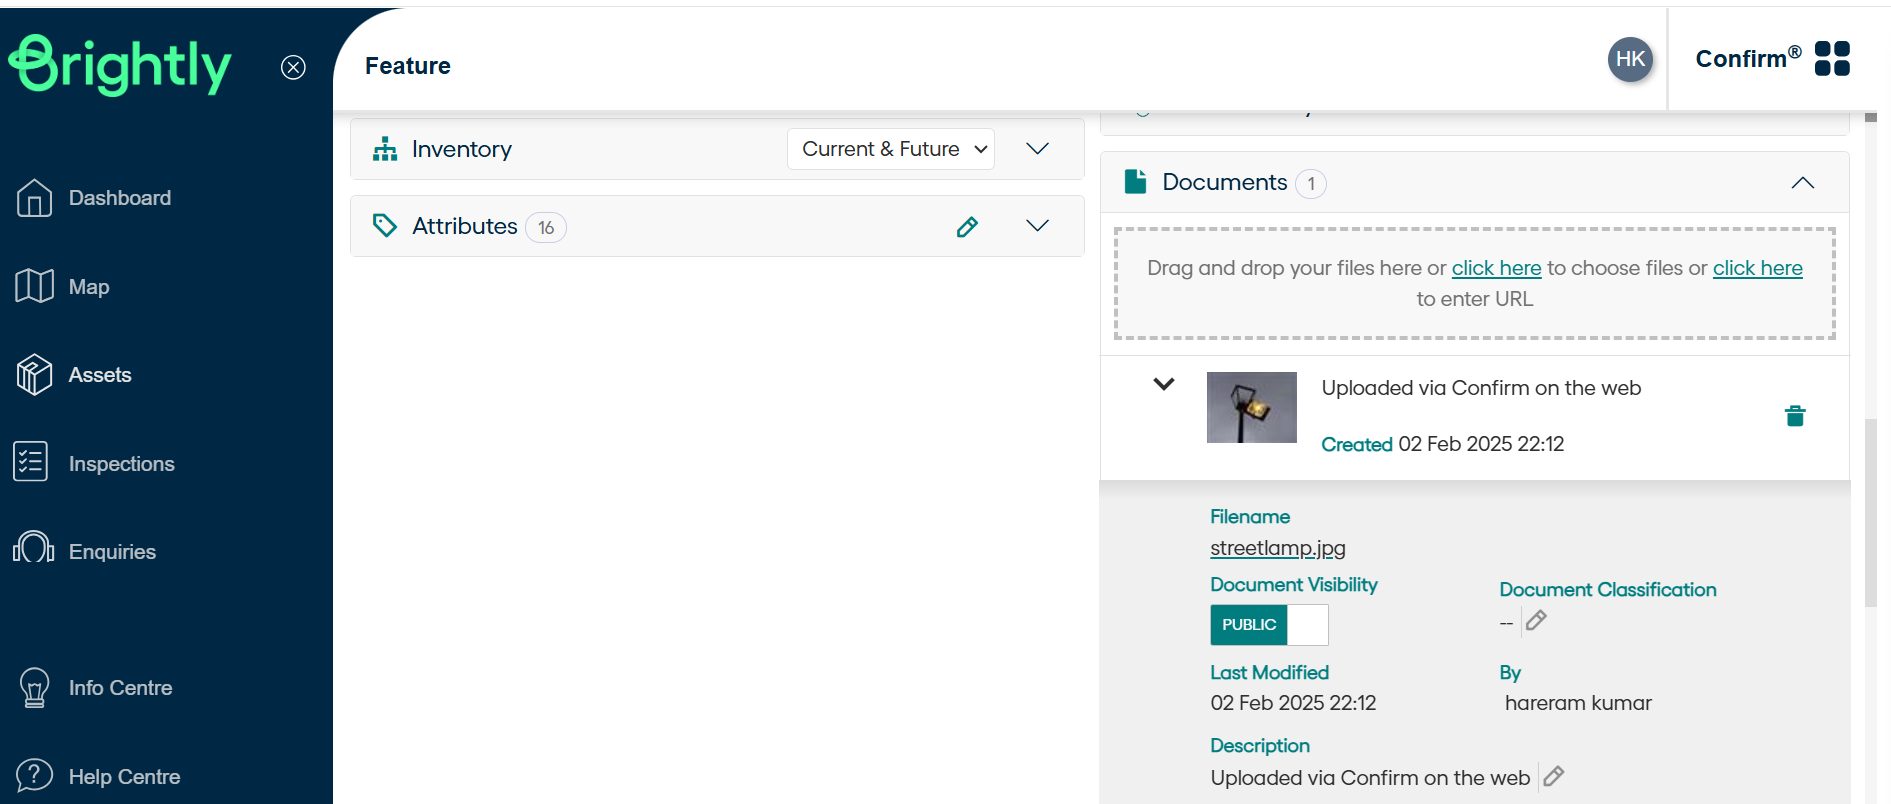The height and width of the screenshot is (804, 1891).
Task: Delete the streetlamp document with trash icon
Action: (1795, 416)
